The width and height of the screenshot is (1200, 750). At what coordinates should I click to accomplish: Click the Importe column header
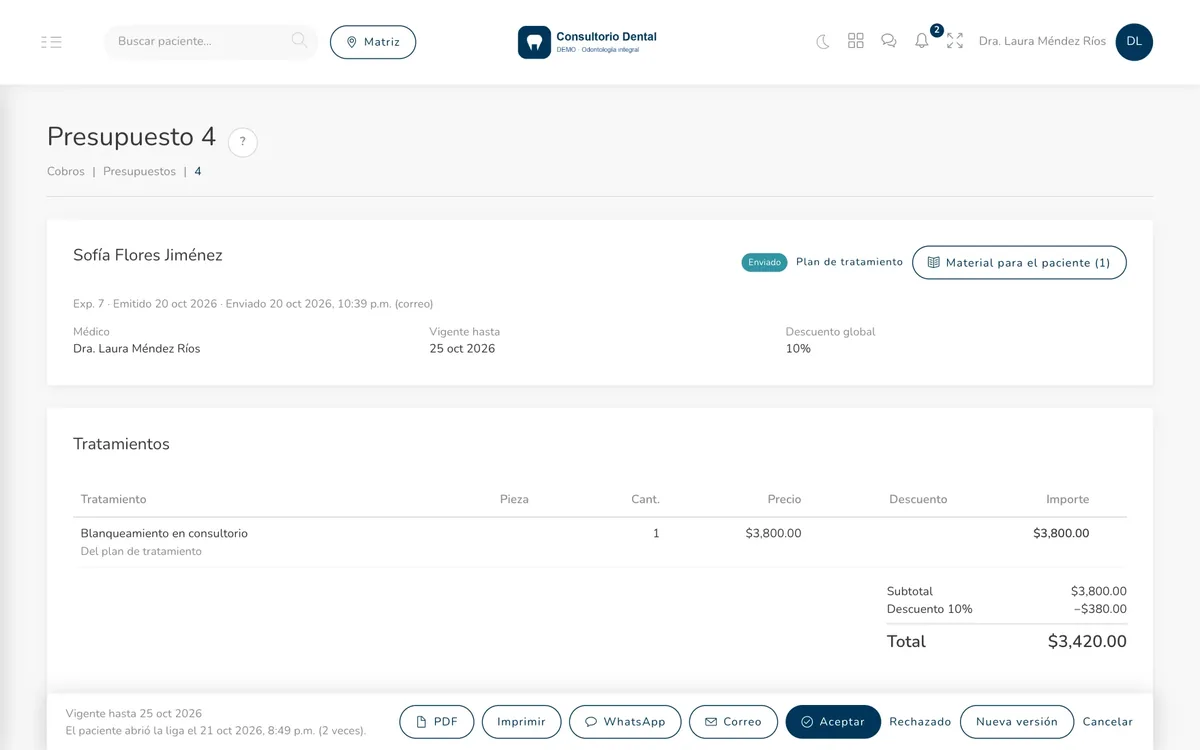pyautogui.click(x=1068, y=499)
